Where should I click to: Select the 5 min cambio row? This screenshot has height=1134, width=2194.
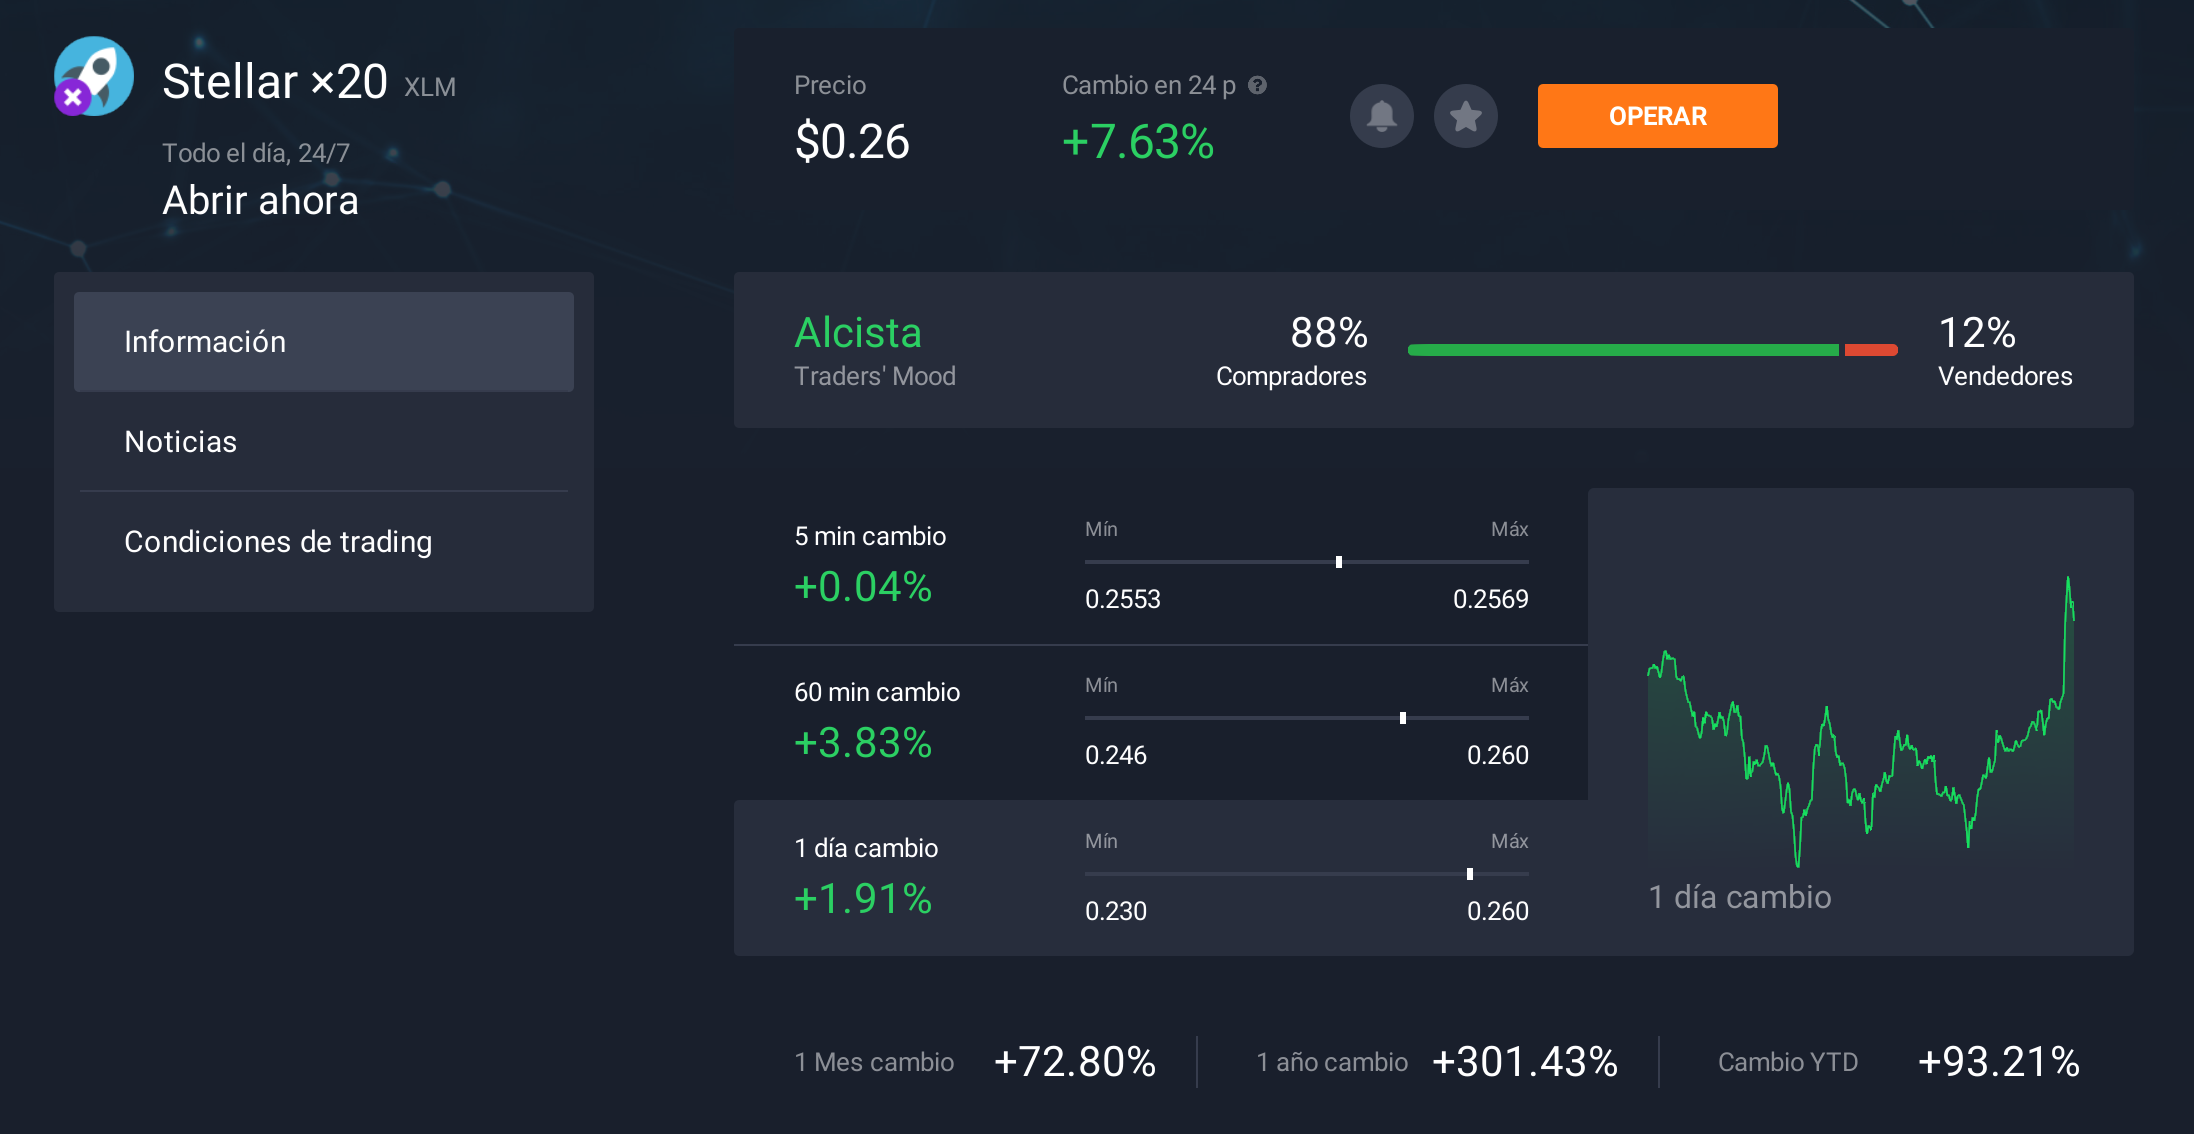point(1161,566)
